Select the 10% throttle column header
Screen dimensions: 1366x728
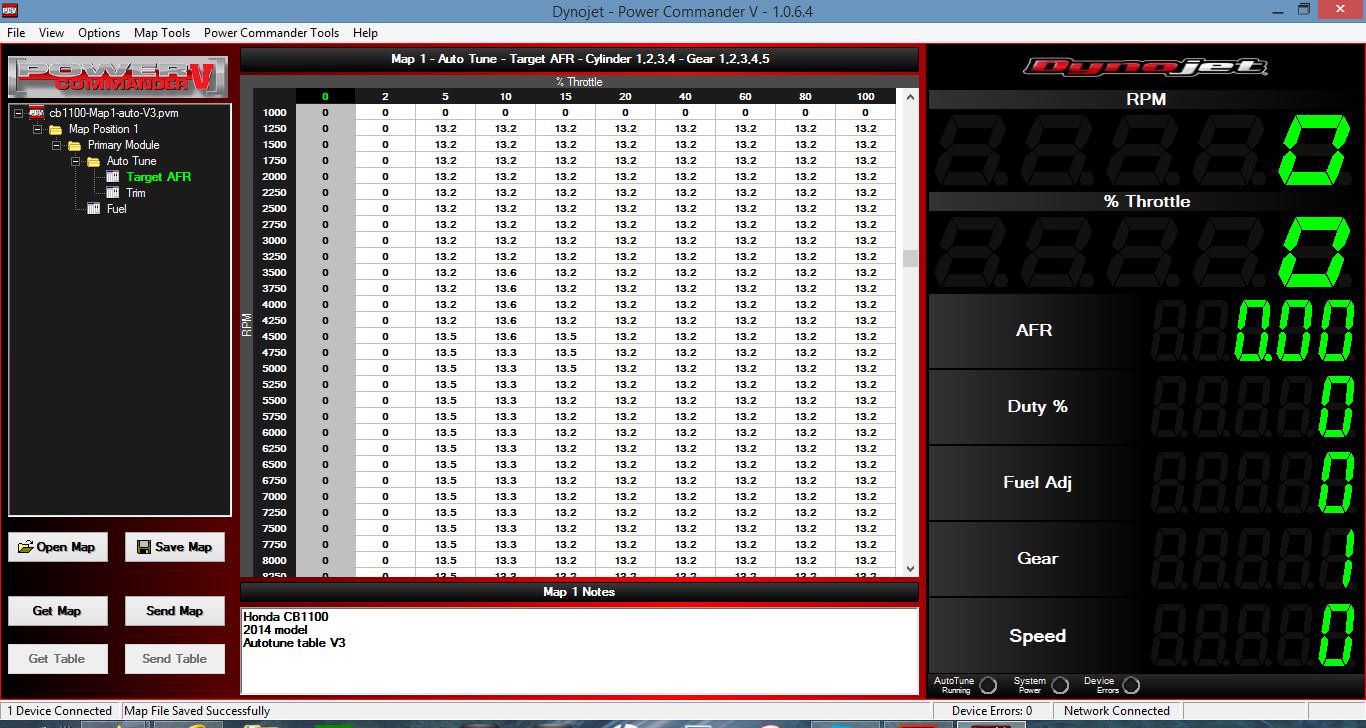pyautogui.click(x=505, y=97)
